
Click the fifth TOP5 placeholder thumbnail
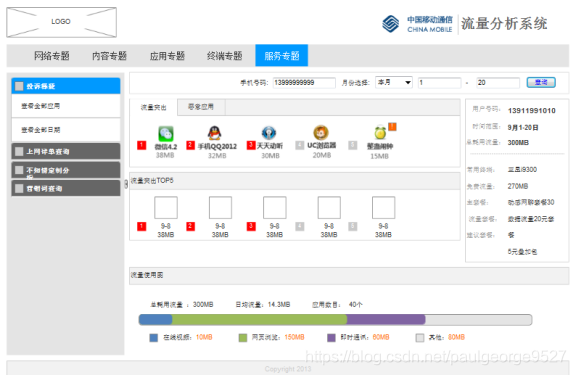(x=383, y=208)
